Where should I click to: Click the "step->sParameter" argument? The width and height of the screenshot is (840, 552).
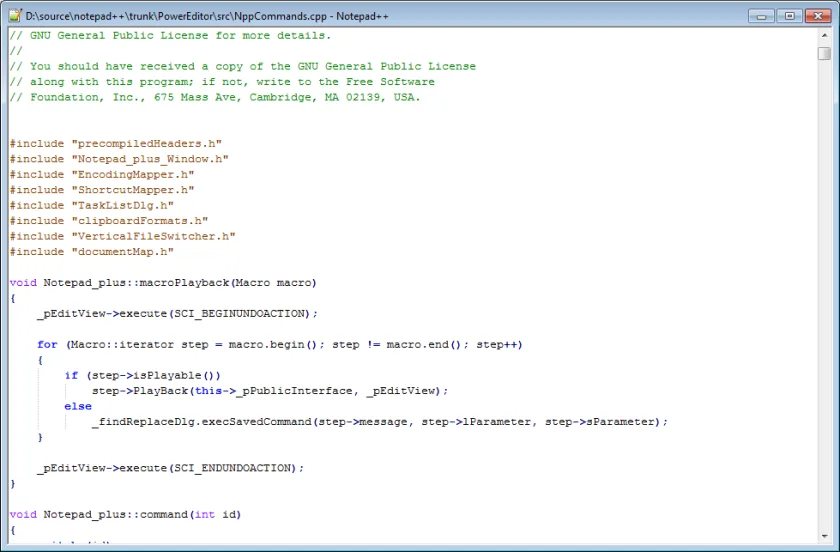(599, 422)
